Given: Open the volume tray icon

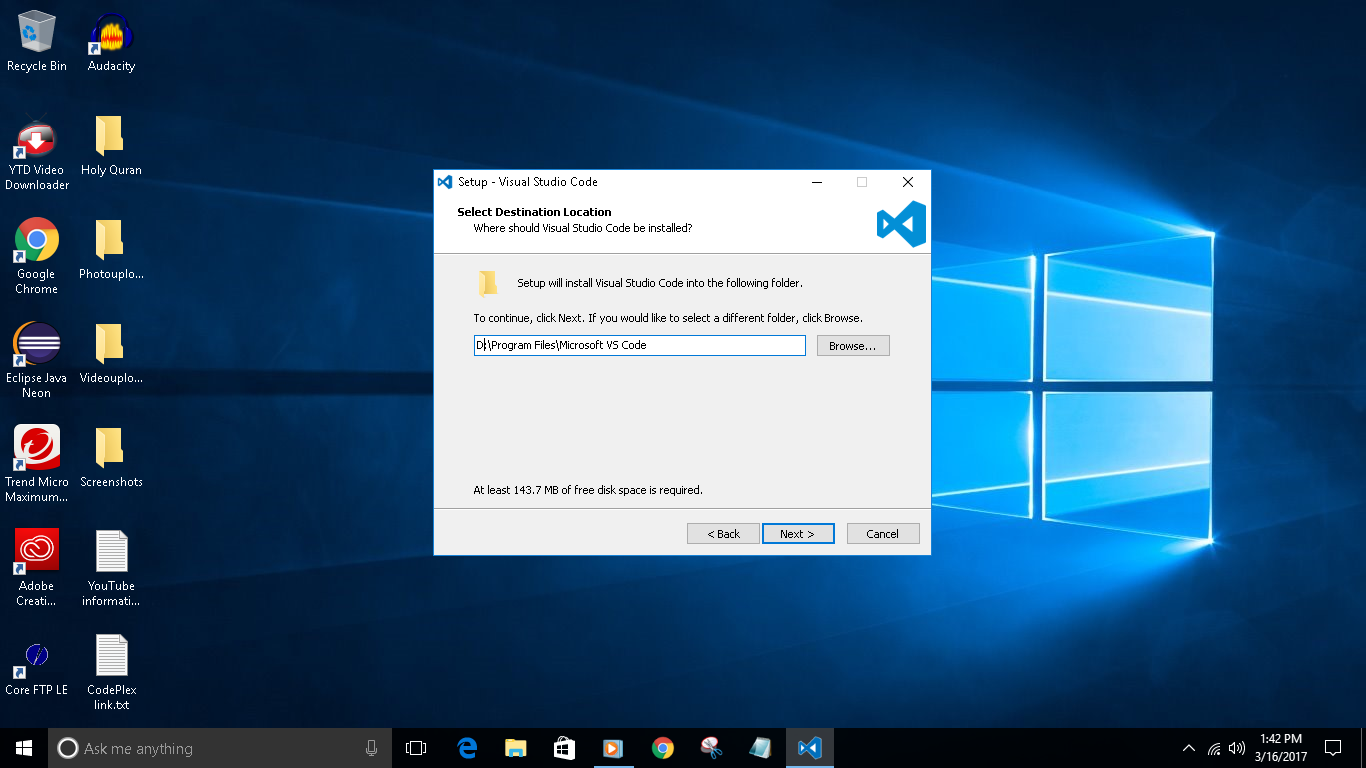Looking at the screenshot, I should (x=1237, y=748).
